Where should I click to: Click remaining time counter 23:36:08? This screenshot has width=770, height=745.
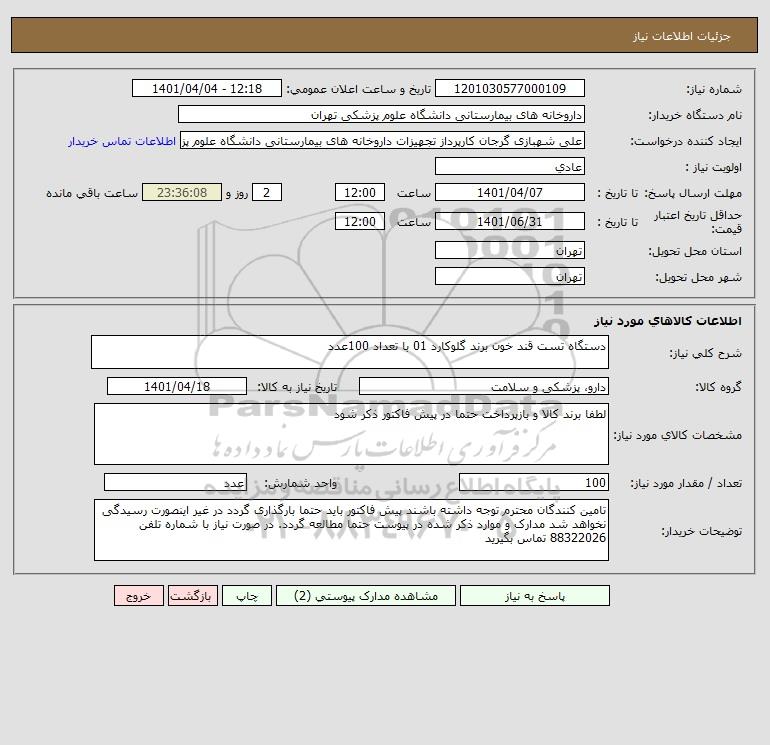pos(182,193)
